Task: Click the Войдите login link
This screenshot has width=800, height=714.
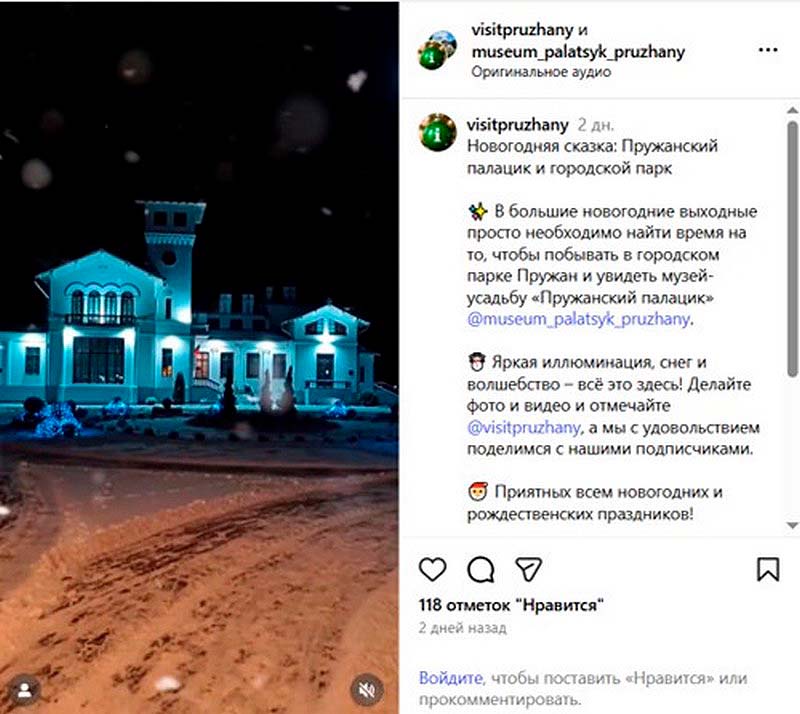Action: (451, 678)
